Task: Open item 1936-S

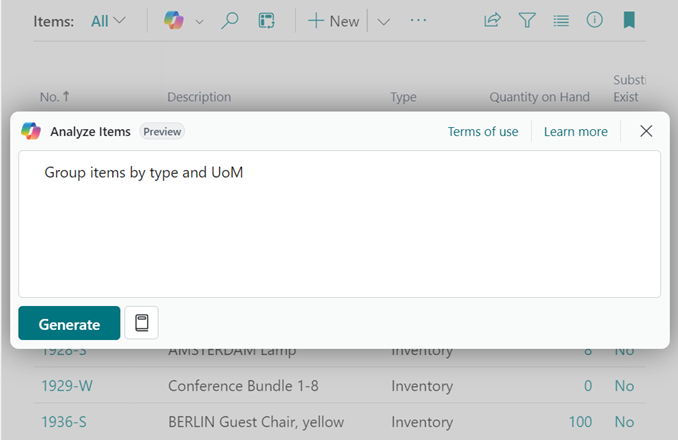Action: 64,422
